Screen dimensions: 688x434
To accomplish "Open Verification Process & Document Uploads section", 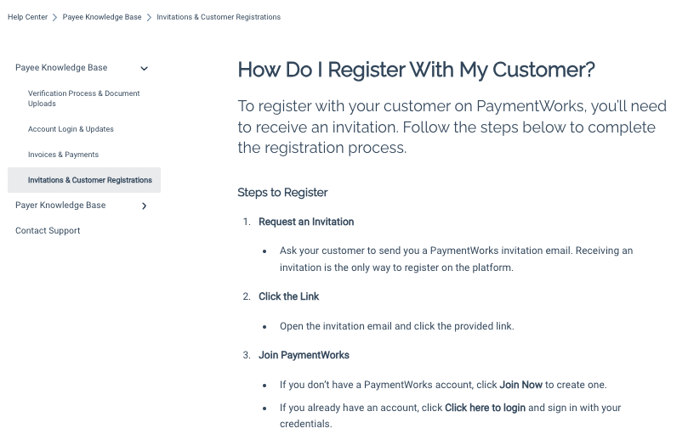I will [84, 98].
